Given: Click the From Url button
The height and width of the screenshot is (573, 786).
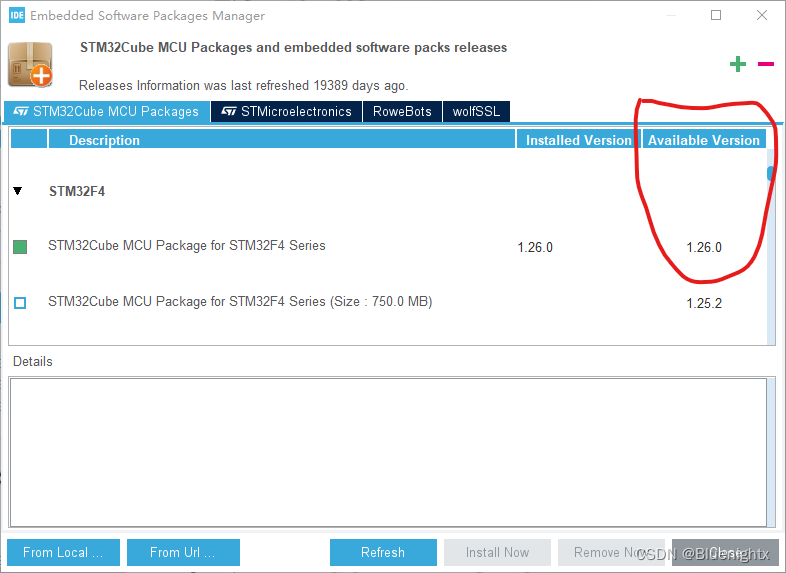Looking at the screenshot, I should 183,552.
